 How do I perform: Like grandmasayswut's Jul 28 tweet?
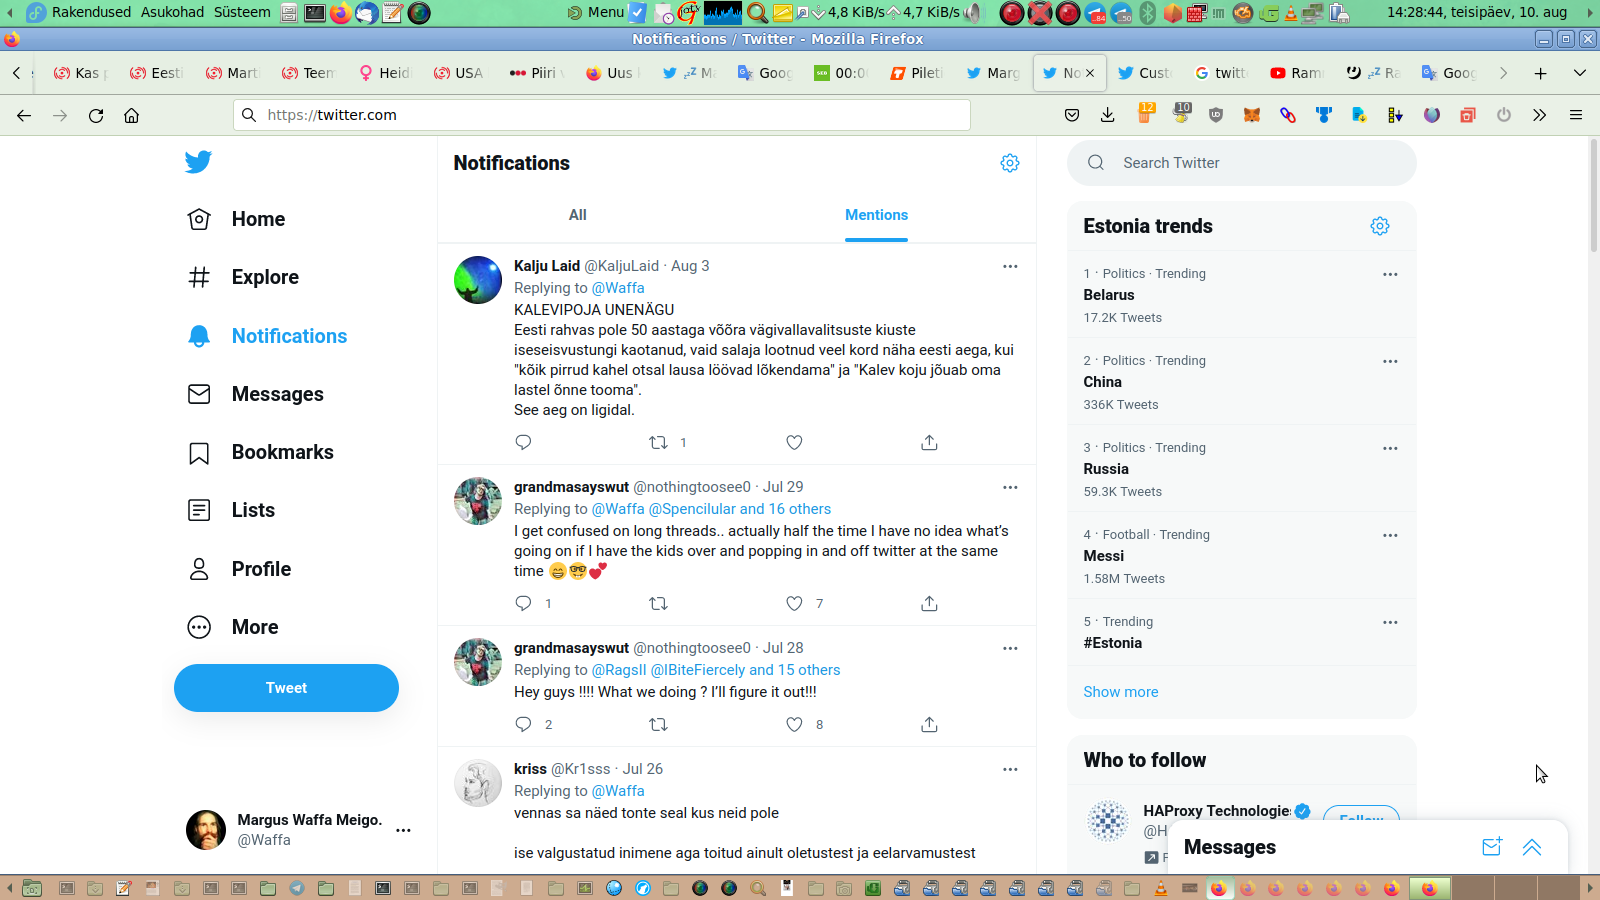click(794, 724)
